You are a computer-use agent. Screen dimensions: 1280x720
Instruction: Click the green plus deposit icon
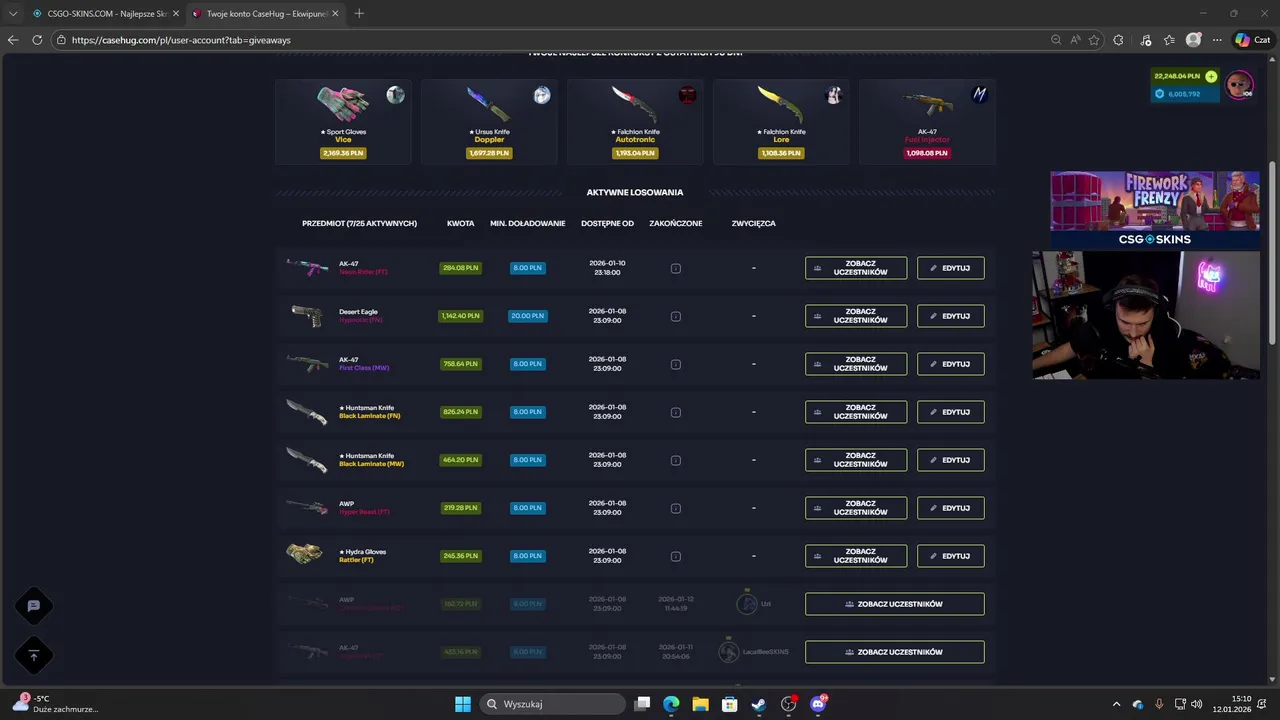point(1211,76)
